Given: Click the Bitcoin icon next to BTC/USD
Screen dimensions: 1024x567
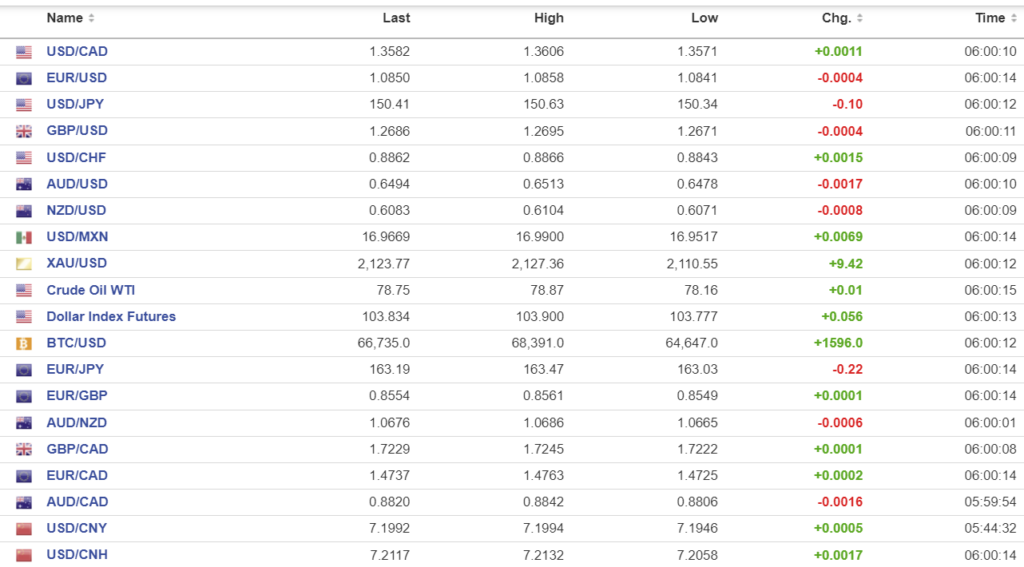Looking at the screenshot, I should click(24, 343).
